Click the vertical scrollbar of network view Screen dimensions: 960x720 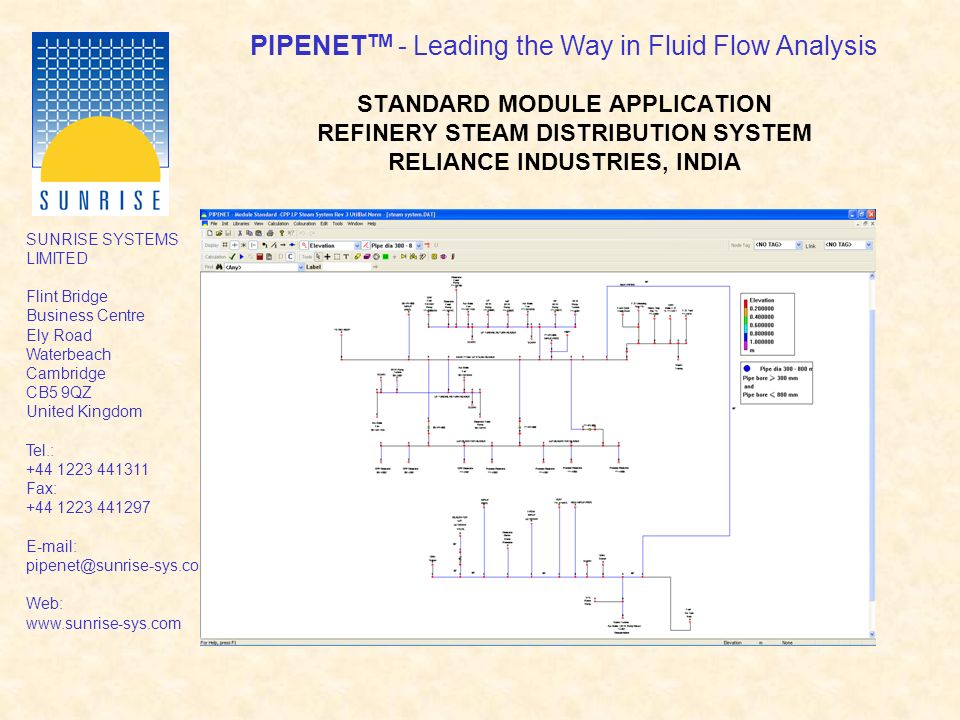[872, 456]
